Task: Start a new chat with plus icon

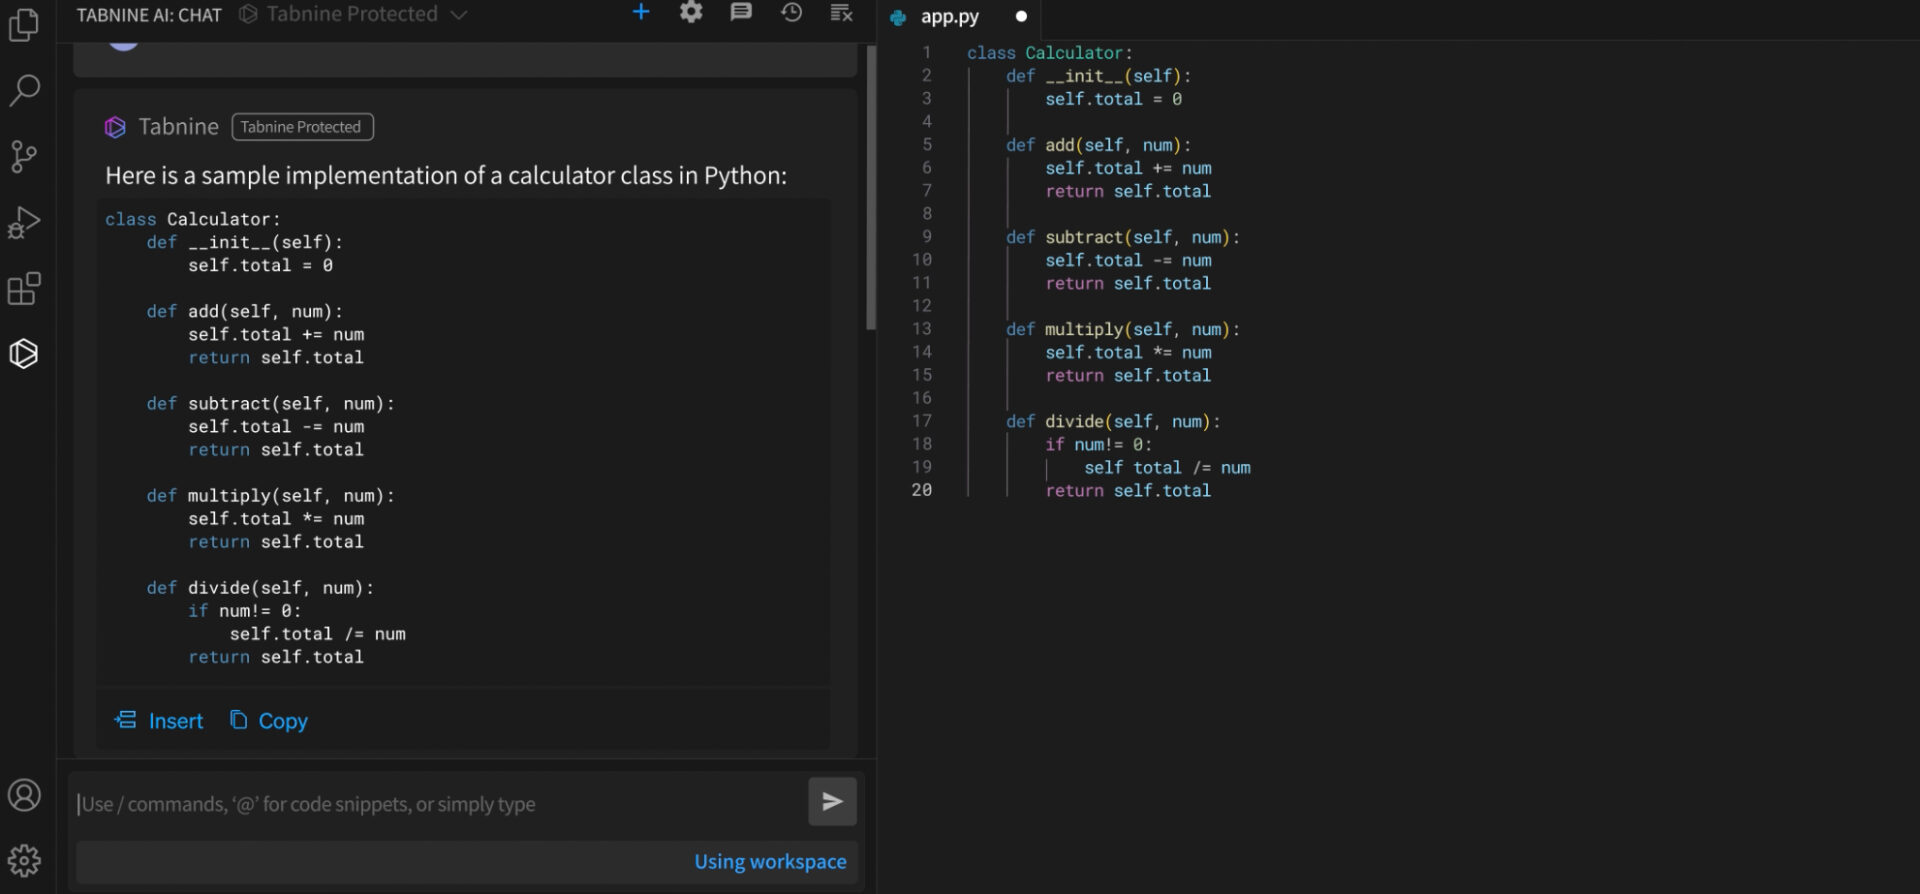Action: 641,13
